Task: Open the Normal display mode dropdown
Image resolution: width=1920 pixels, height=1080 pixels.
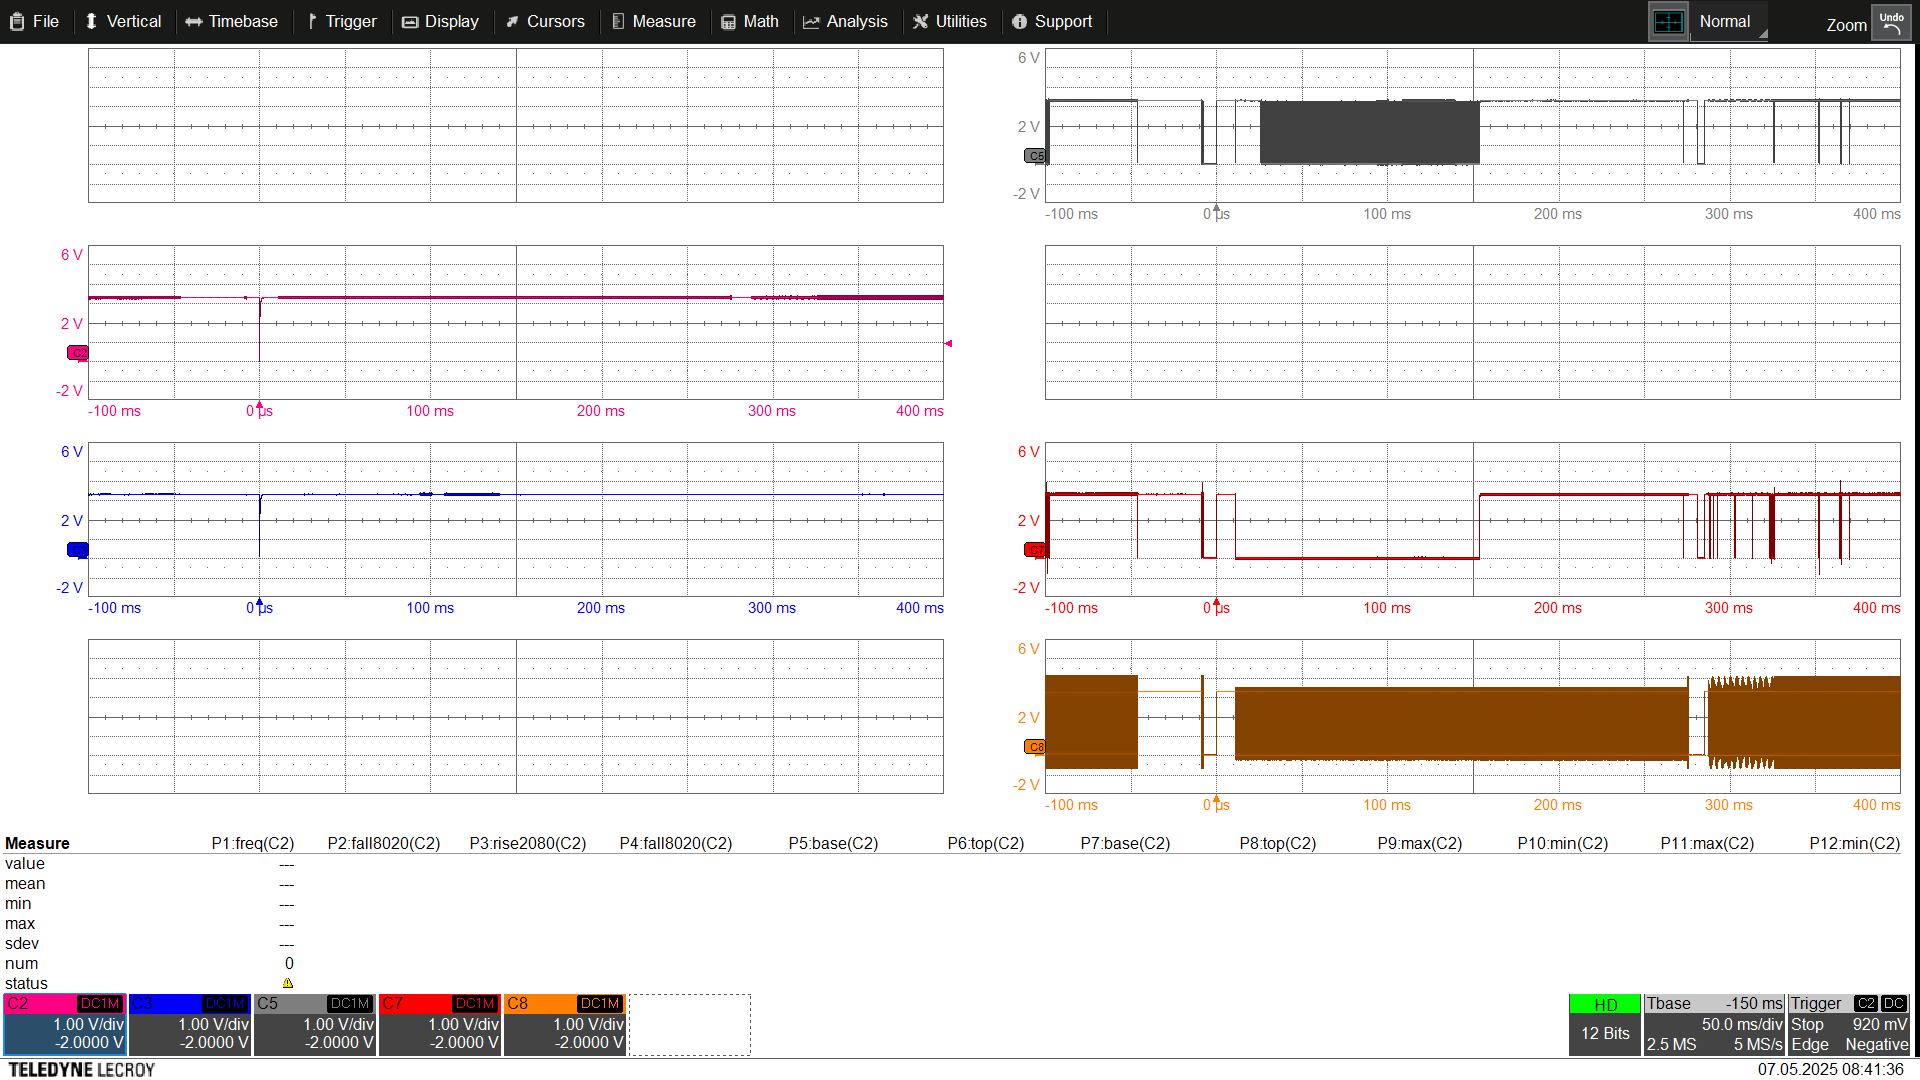Action: pos(1729,22)
